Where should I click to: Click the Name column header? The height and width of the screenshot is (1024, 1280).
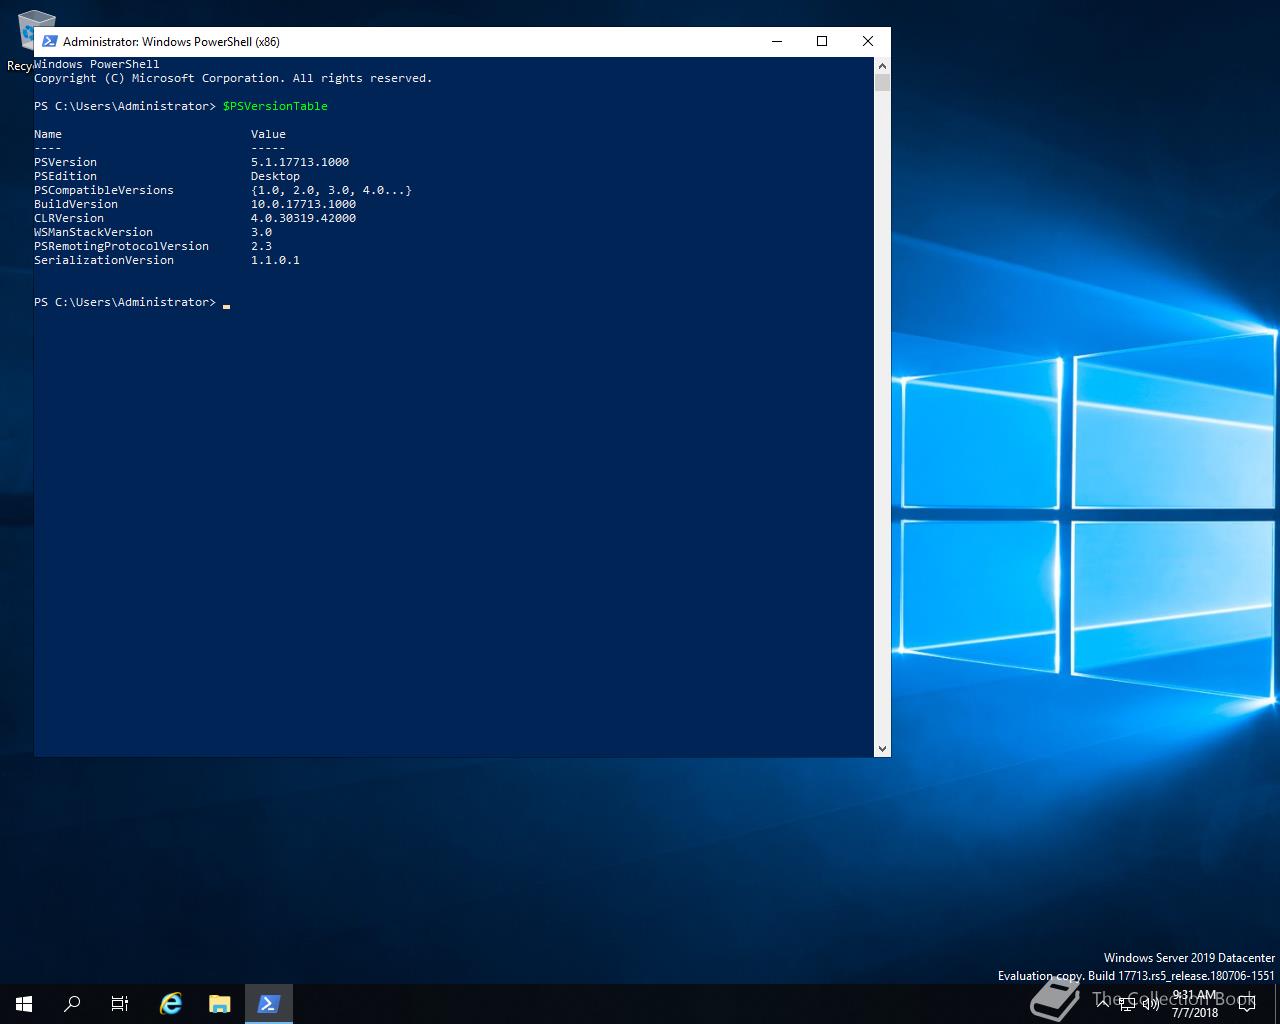pos(48,134)
